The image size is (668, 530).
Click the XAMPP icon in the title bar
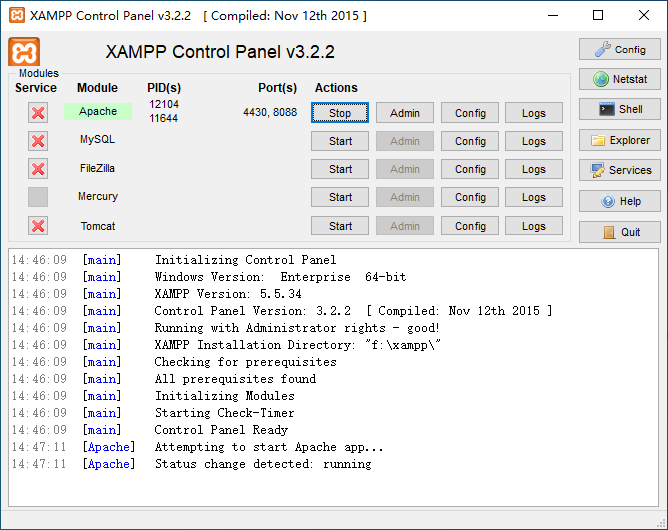point(17,15)
